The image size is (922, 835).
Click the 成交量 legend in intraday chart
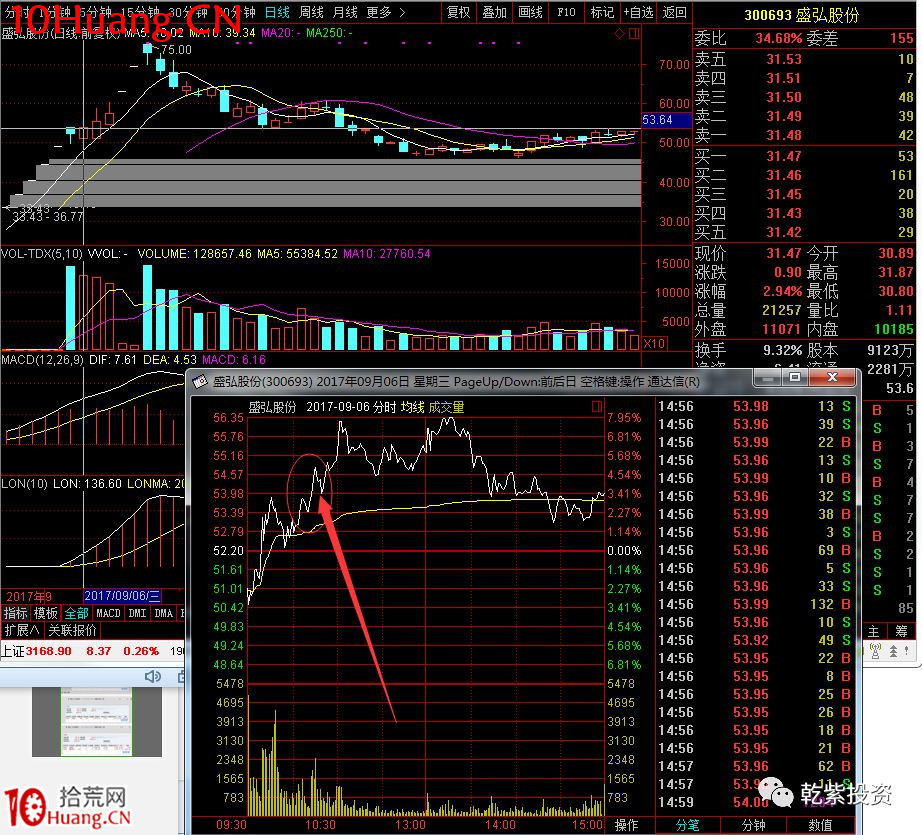[x=446, y=407]
